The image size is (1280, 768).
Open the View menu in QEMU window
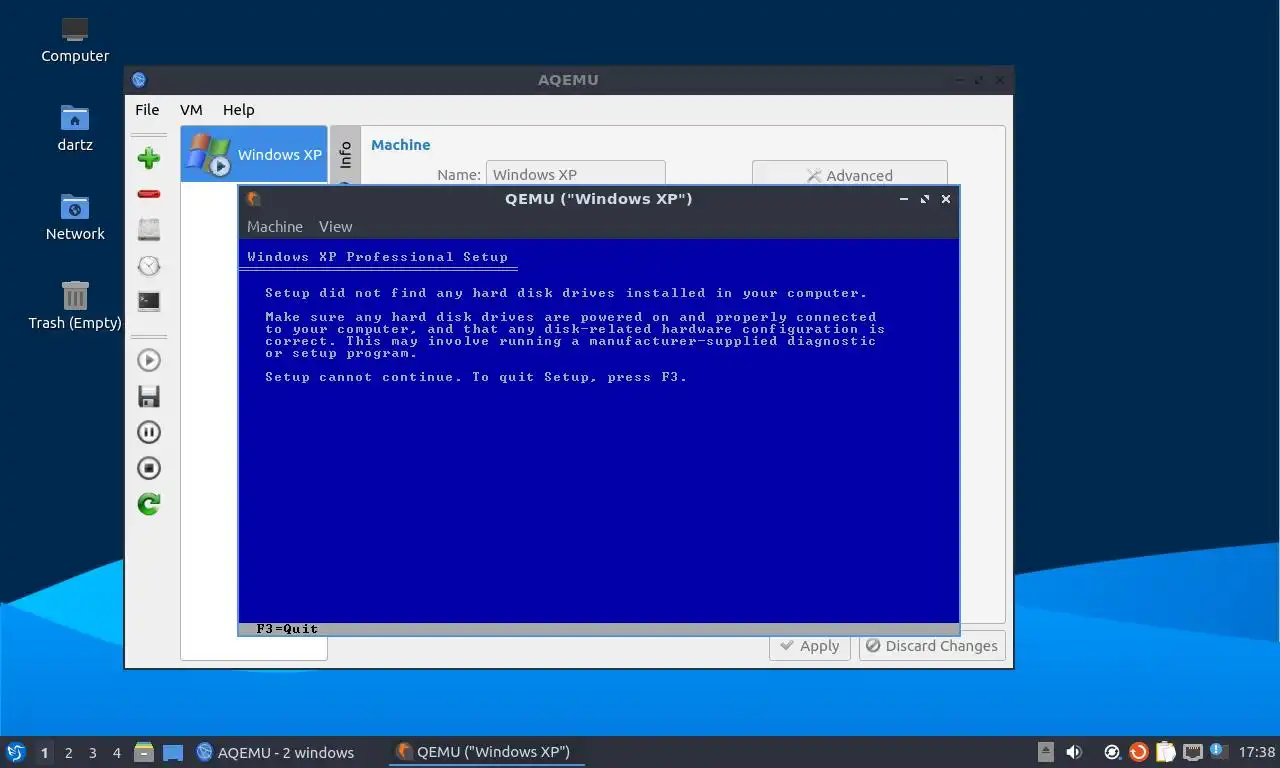pos(335,227)
